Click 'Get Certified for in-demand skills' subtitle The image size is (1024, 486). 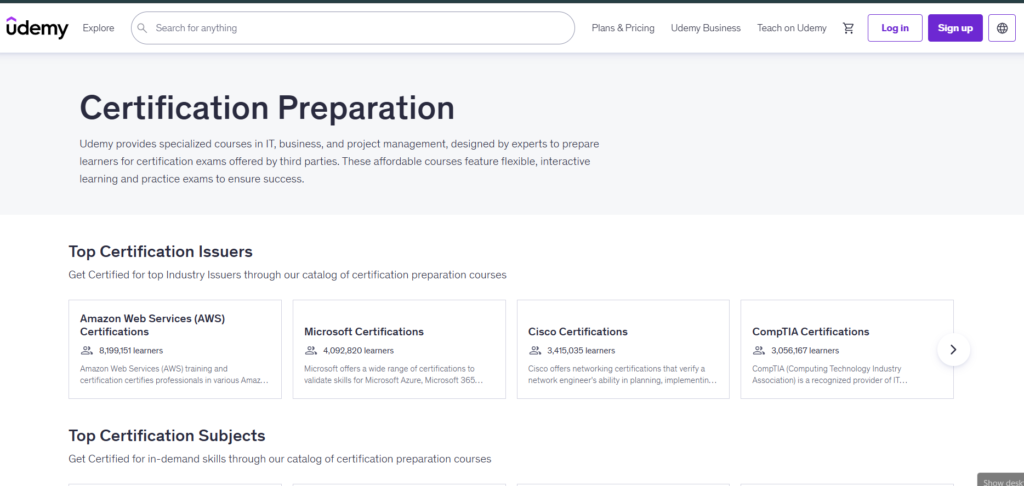(x=280, y=459)
